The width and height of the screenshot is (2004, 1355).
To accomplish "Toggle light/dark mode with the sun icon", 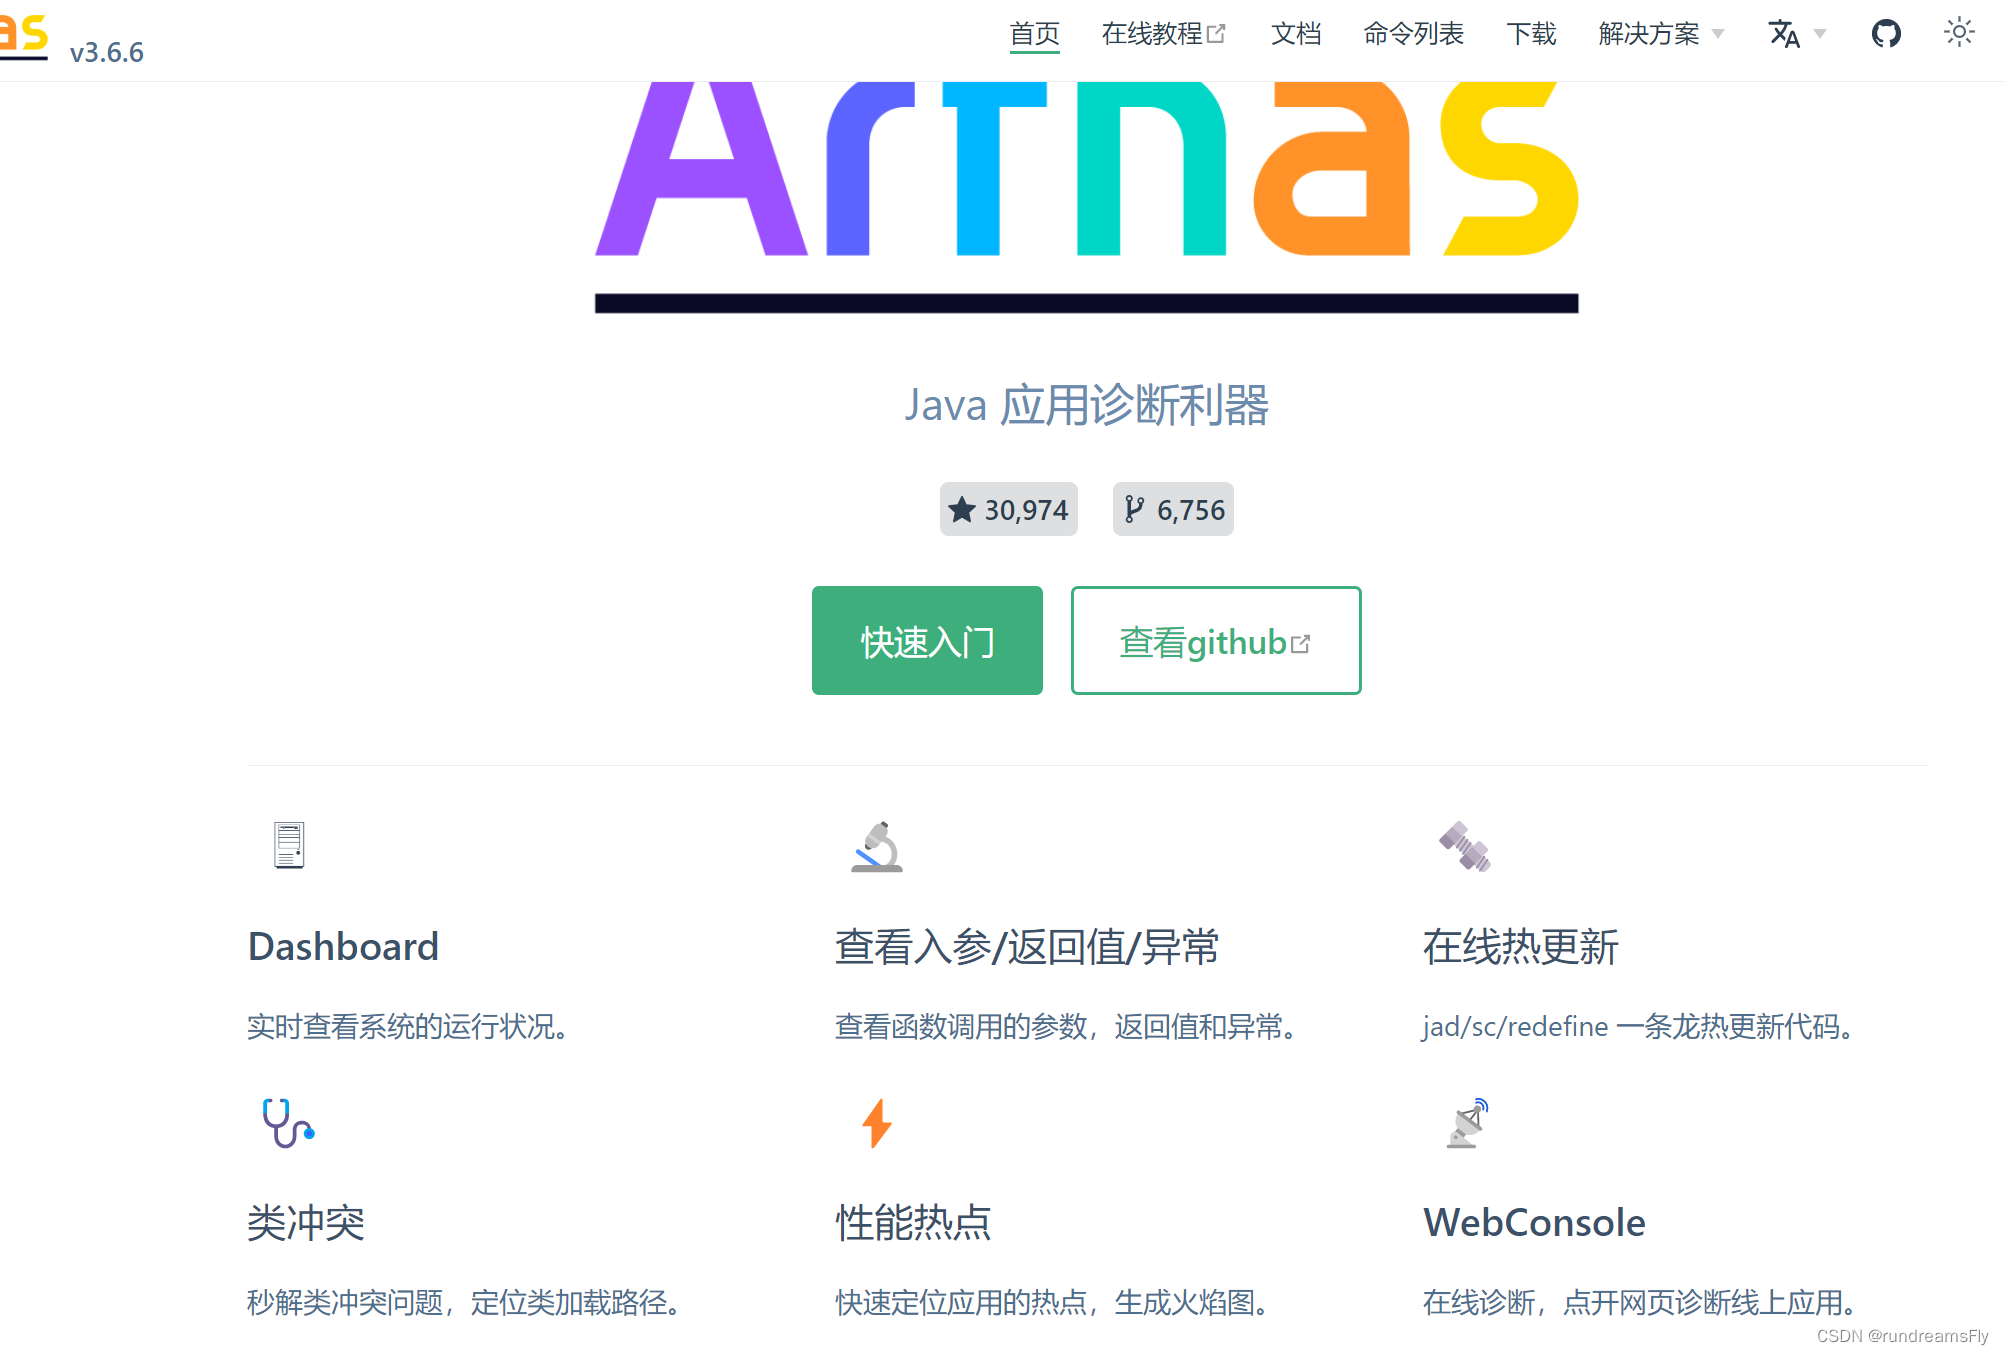I will 1958,33.
